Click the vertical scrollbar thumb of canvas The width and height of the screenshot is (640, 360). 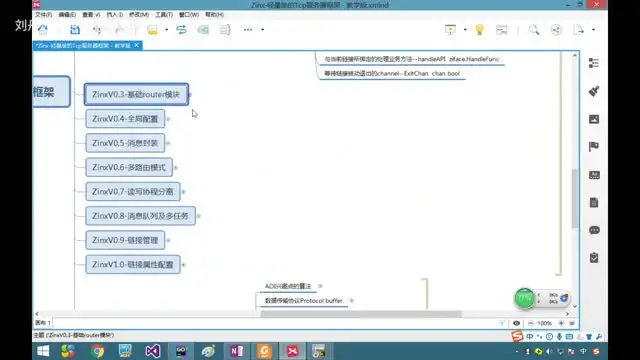tap(575, 198)
